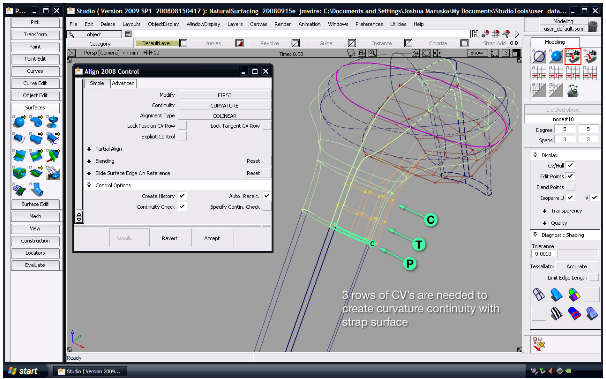Select the green and blue cube surface tool

point(19,172)
